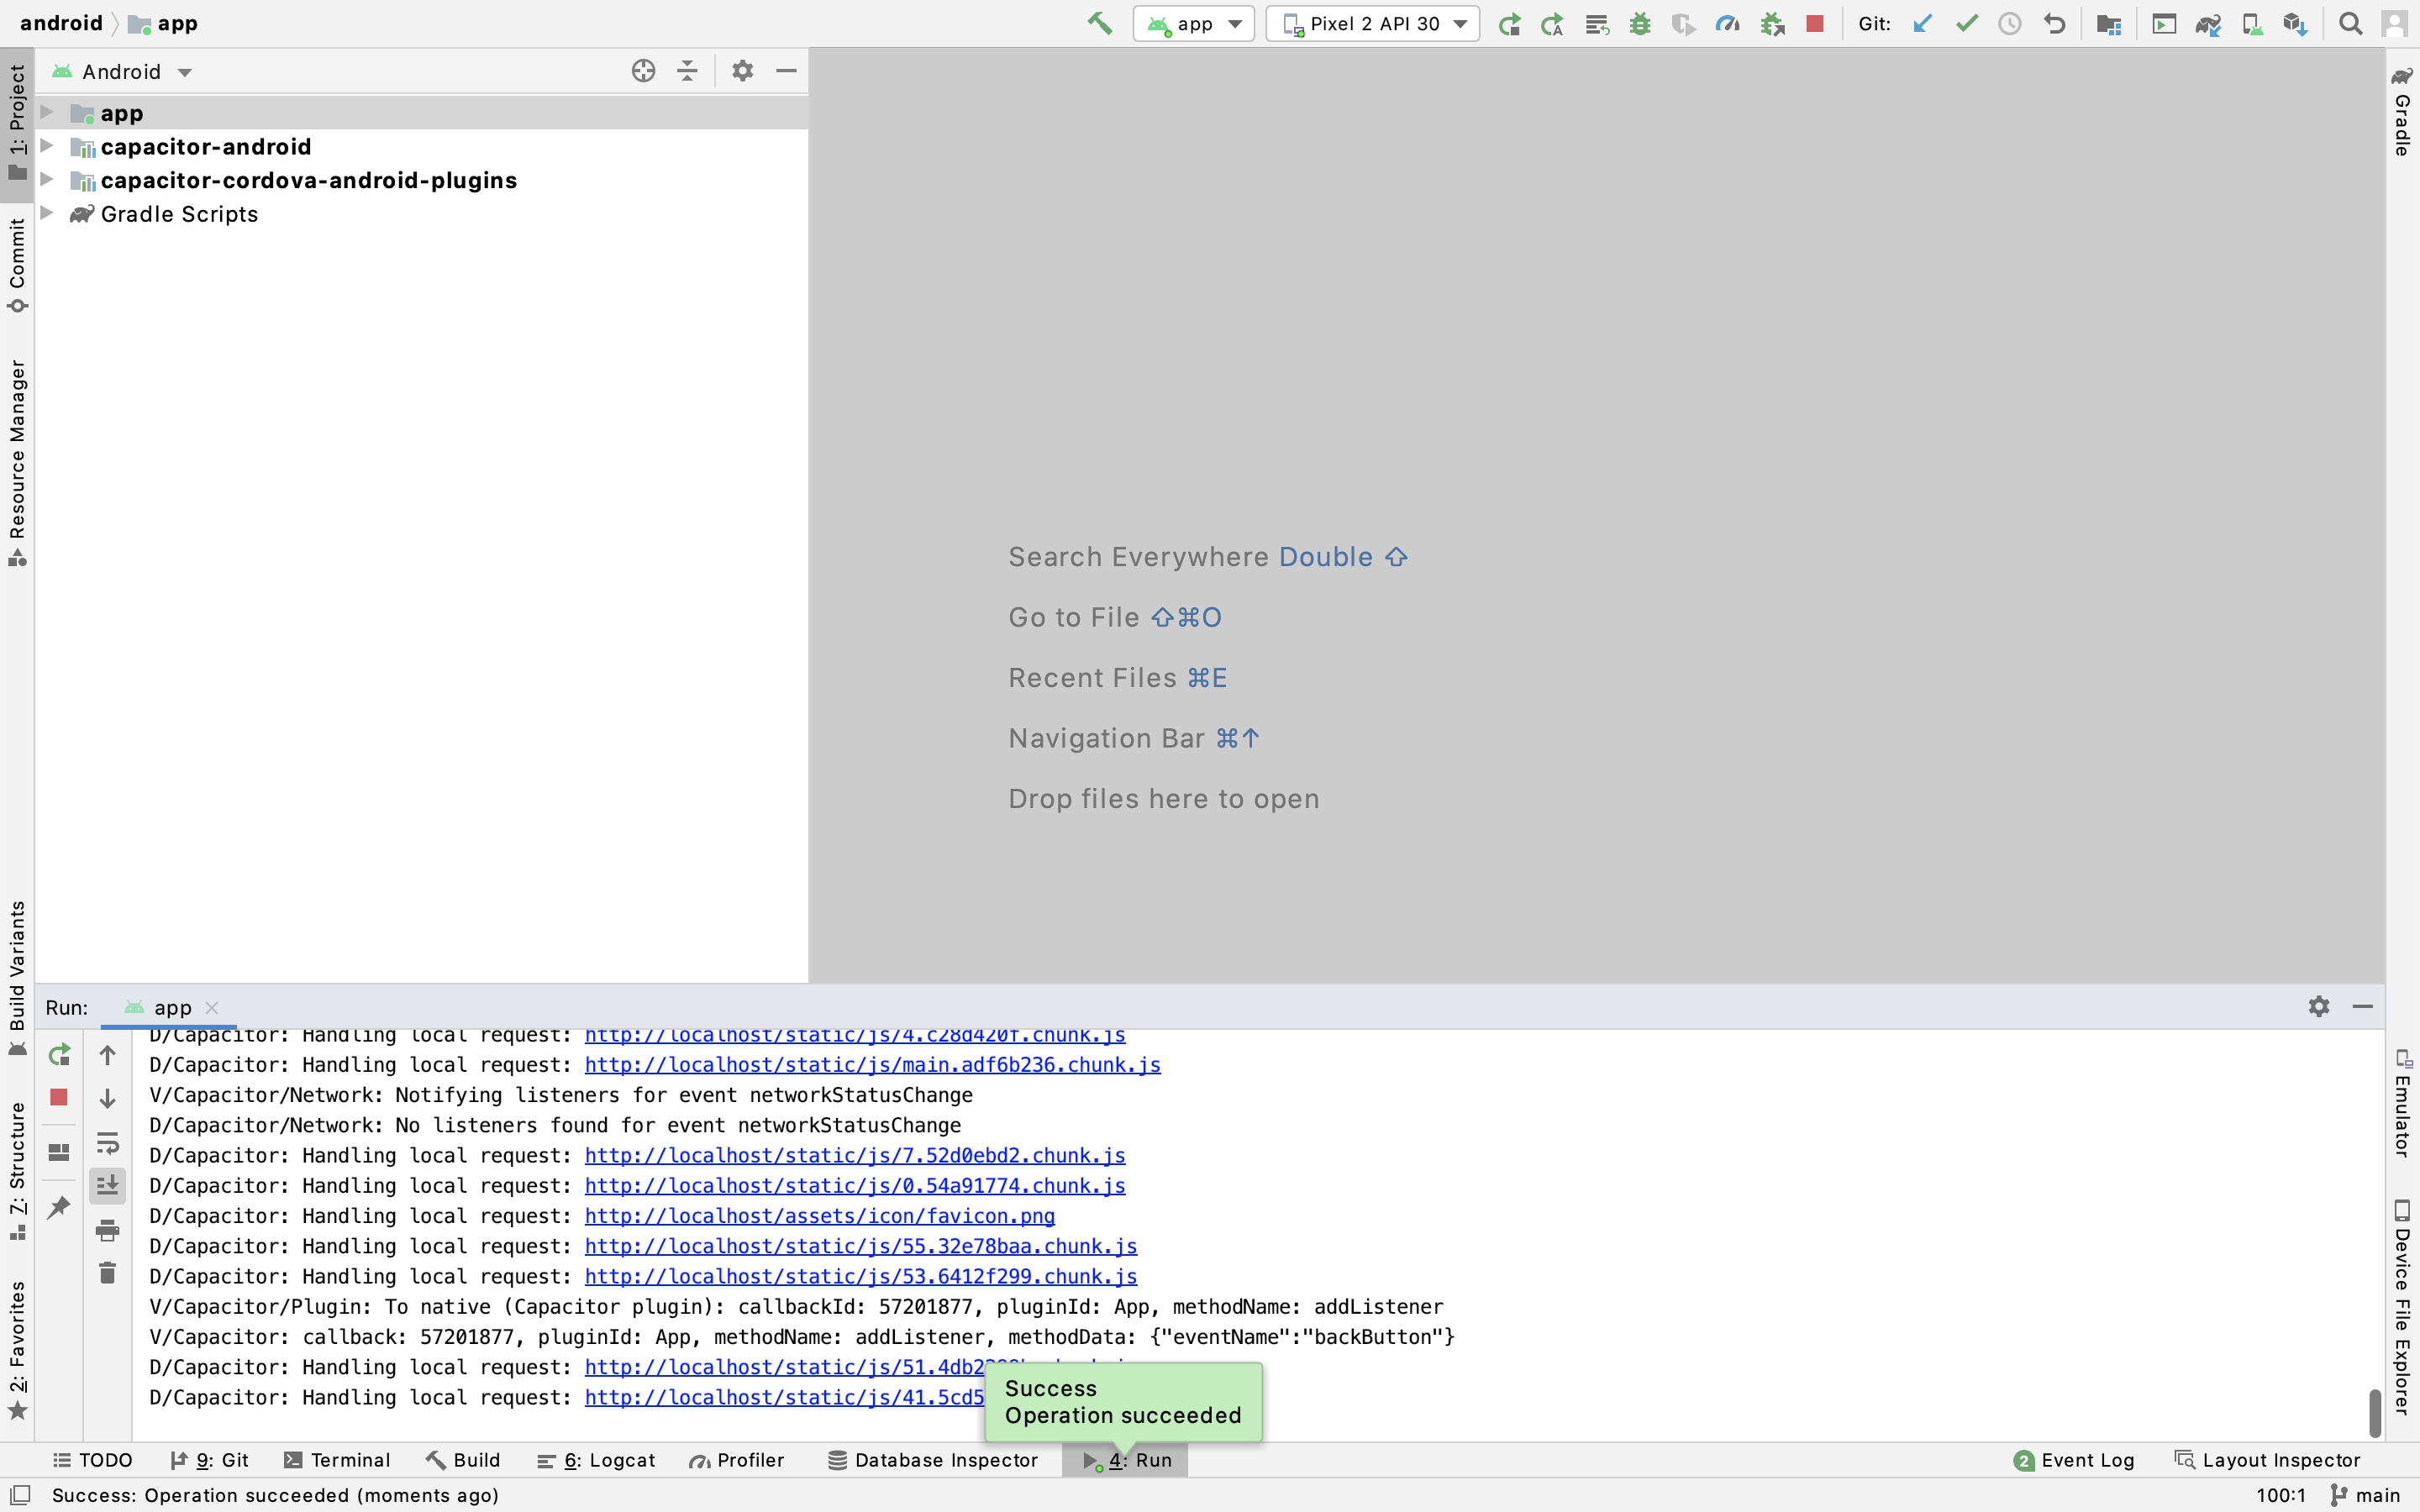Image resolution: width=2420 pixels, height=1512 pixels.
Task: Stop the running app from main toolbar
Action: pos(1815,23)
